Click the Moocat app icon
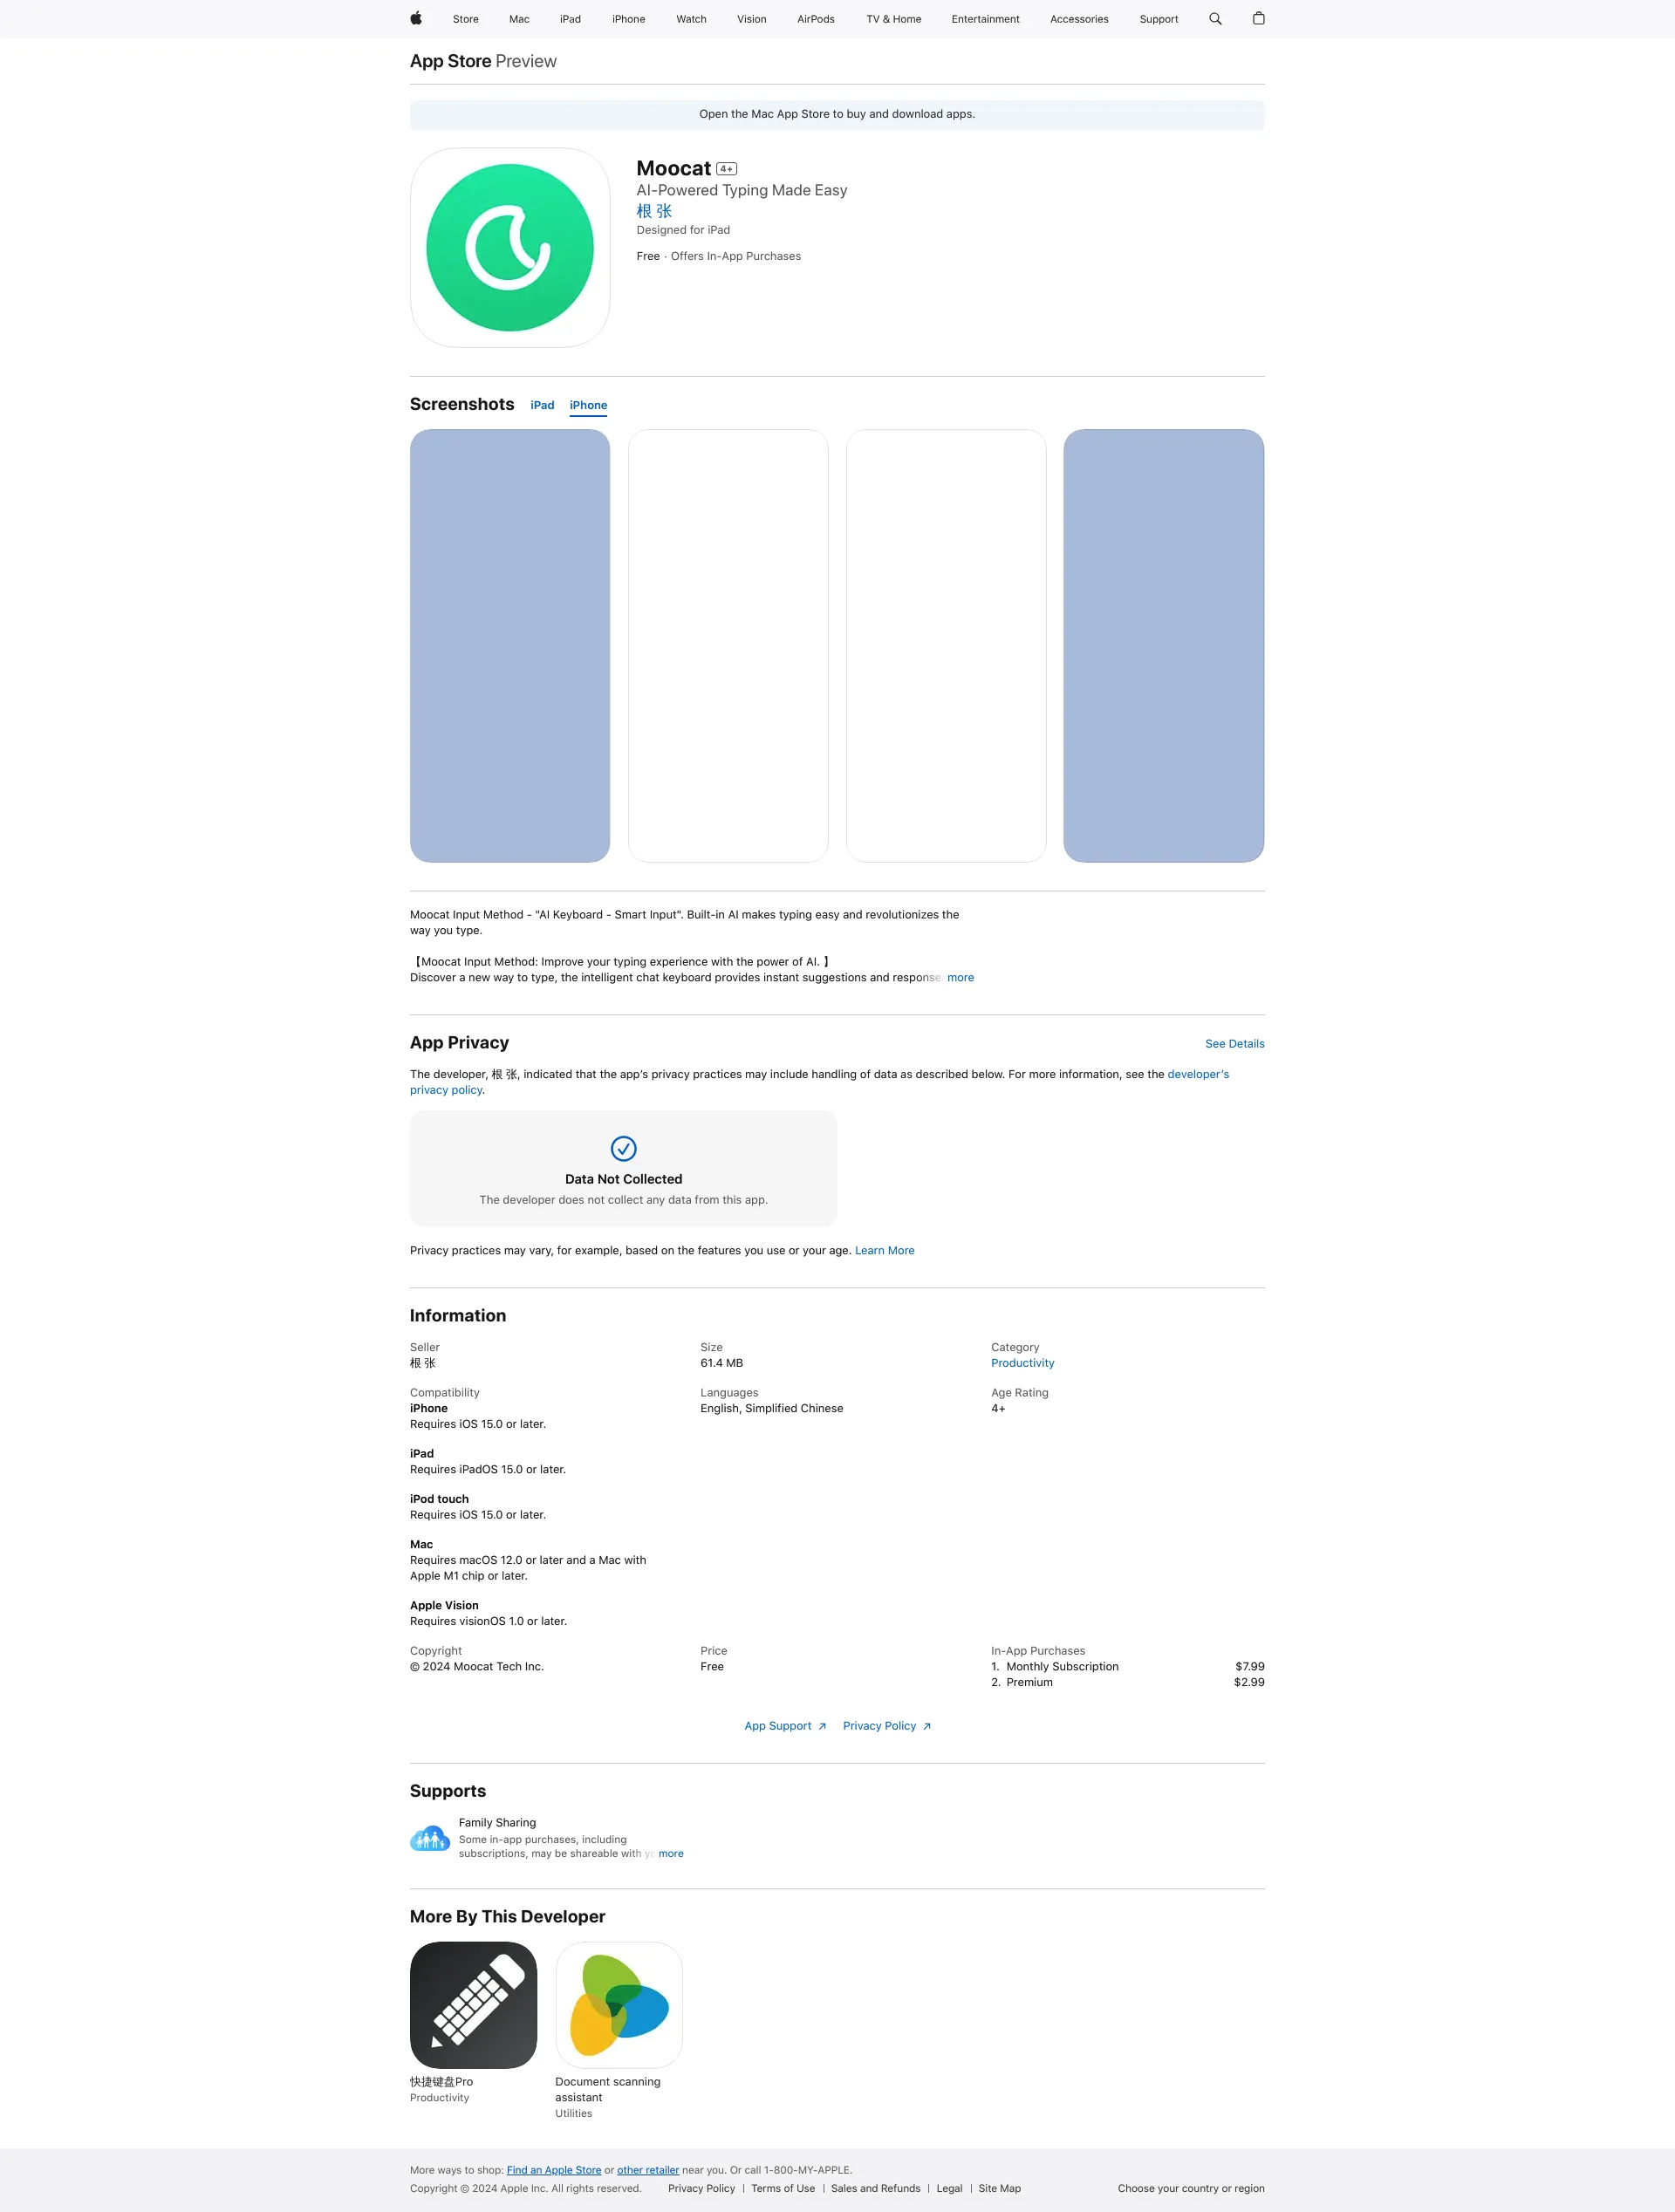 point(510,246)
